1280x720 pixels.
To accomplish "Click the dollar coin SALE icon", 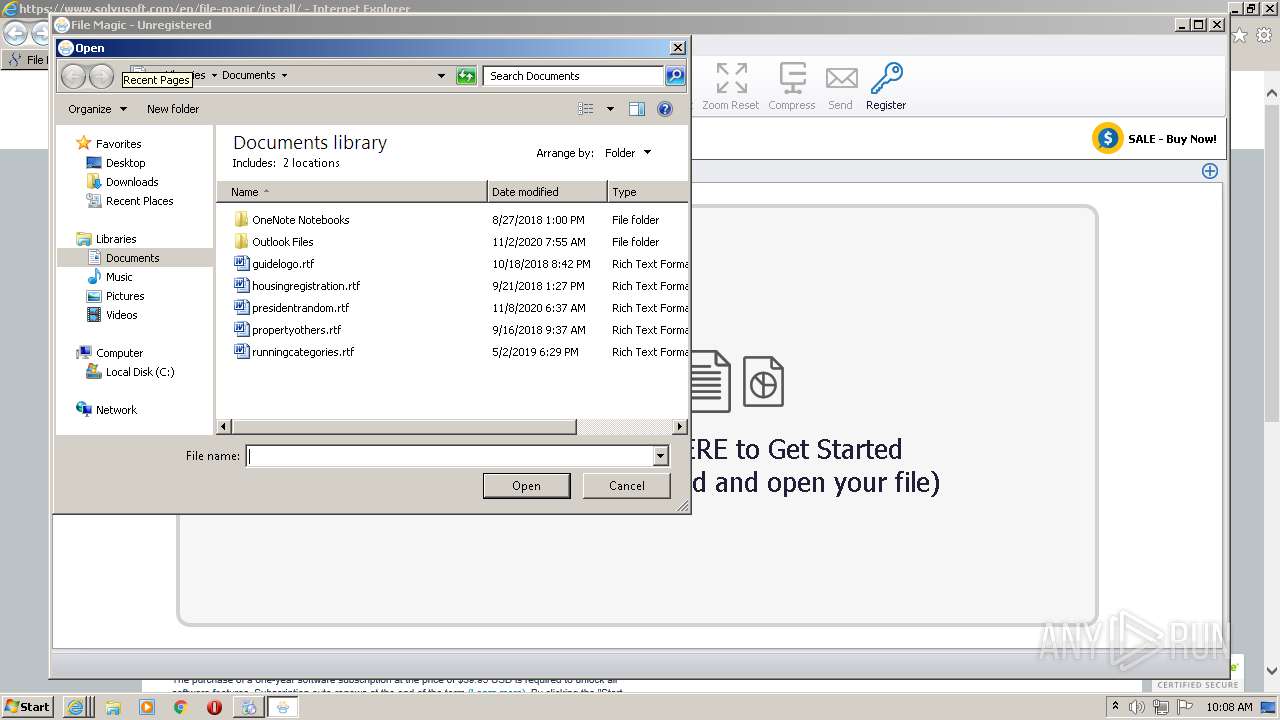I will [x=1107, y=139].
